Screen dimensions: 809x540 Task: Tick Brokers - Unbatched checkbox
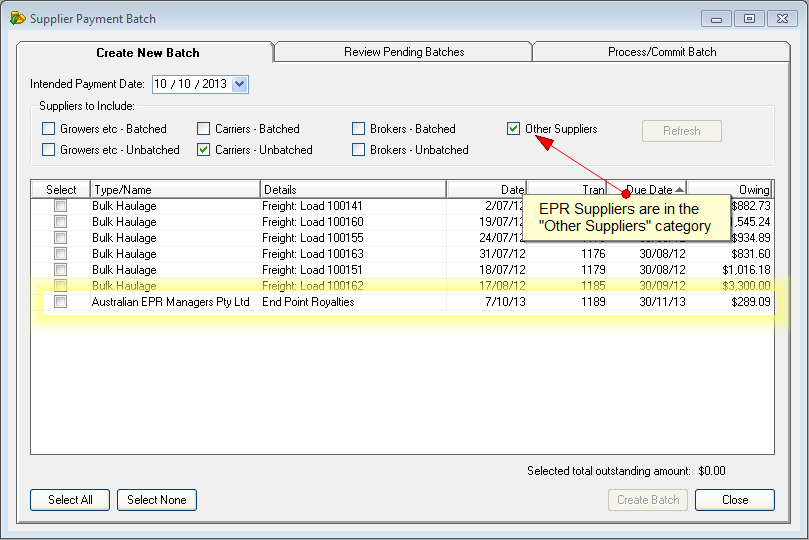tap(359, 150)
